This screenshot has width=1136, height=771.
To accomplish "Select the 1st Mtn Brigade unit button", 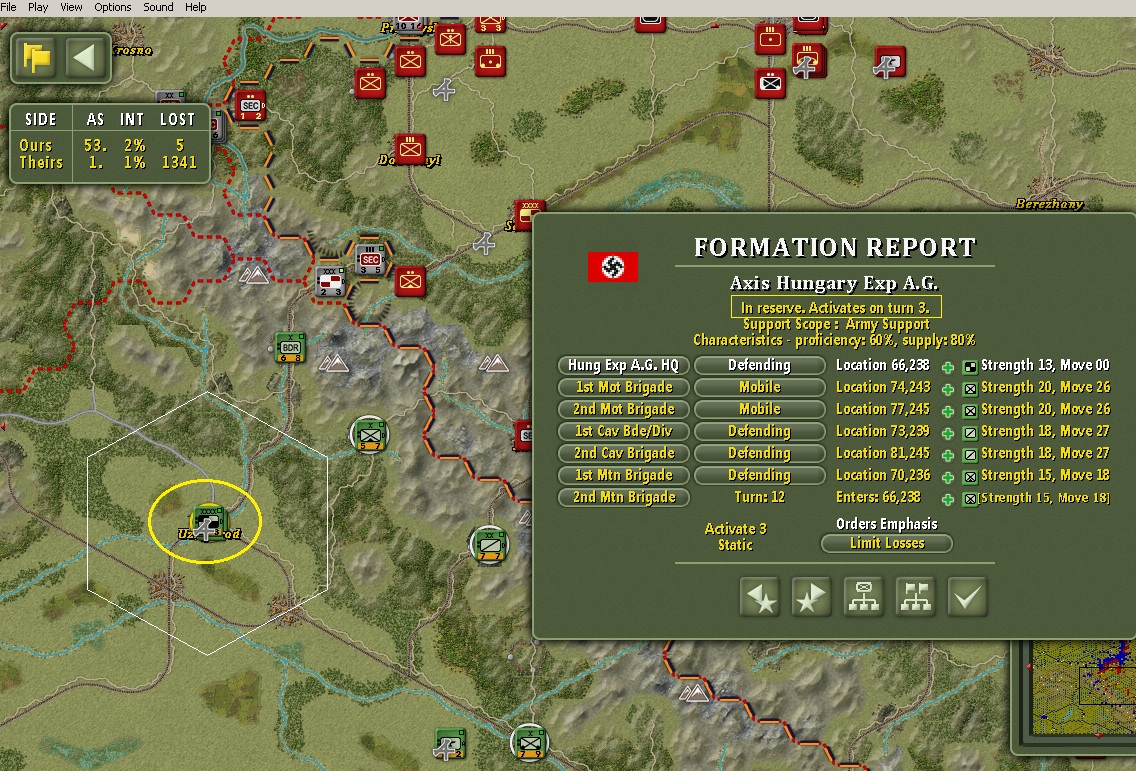I will point(623,475).
